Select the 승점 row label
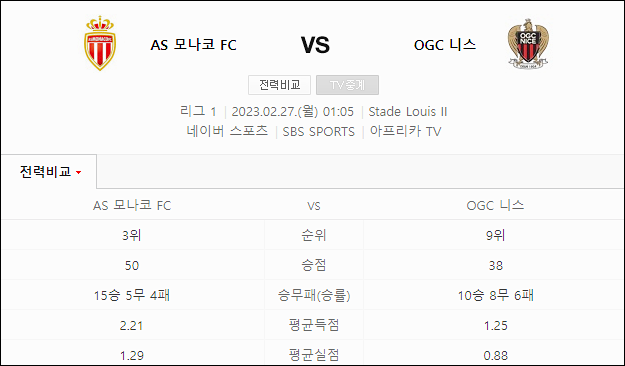 314,265
